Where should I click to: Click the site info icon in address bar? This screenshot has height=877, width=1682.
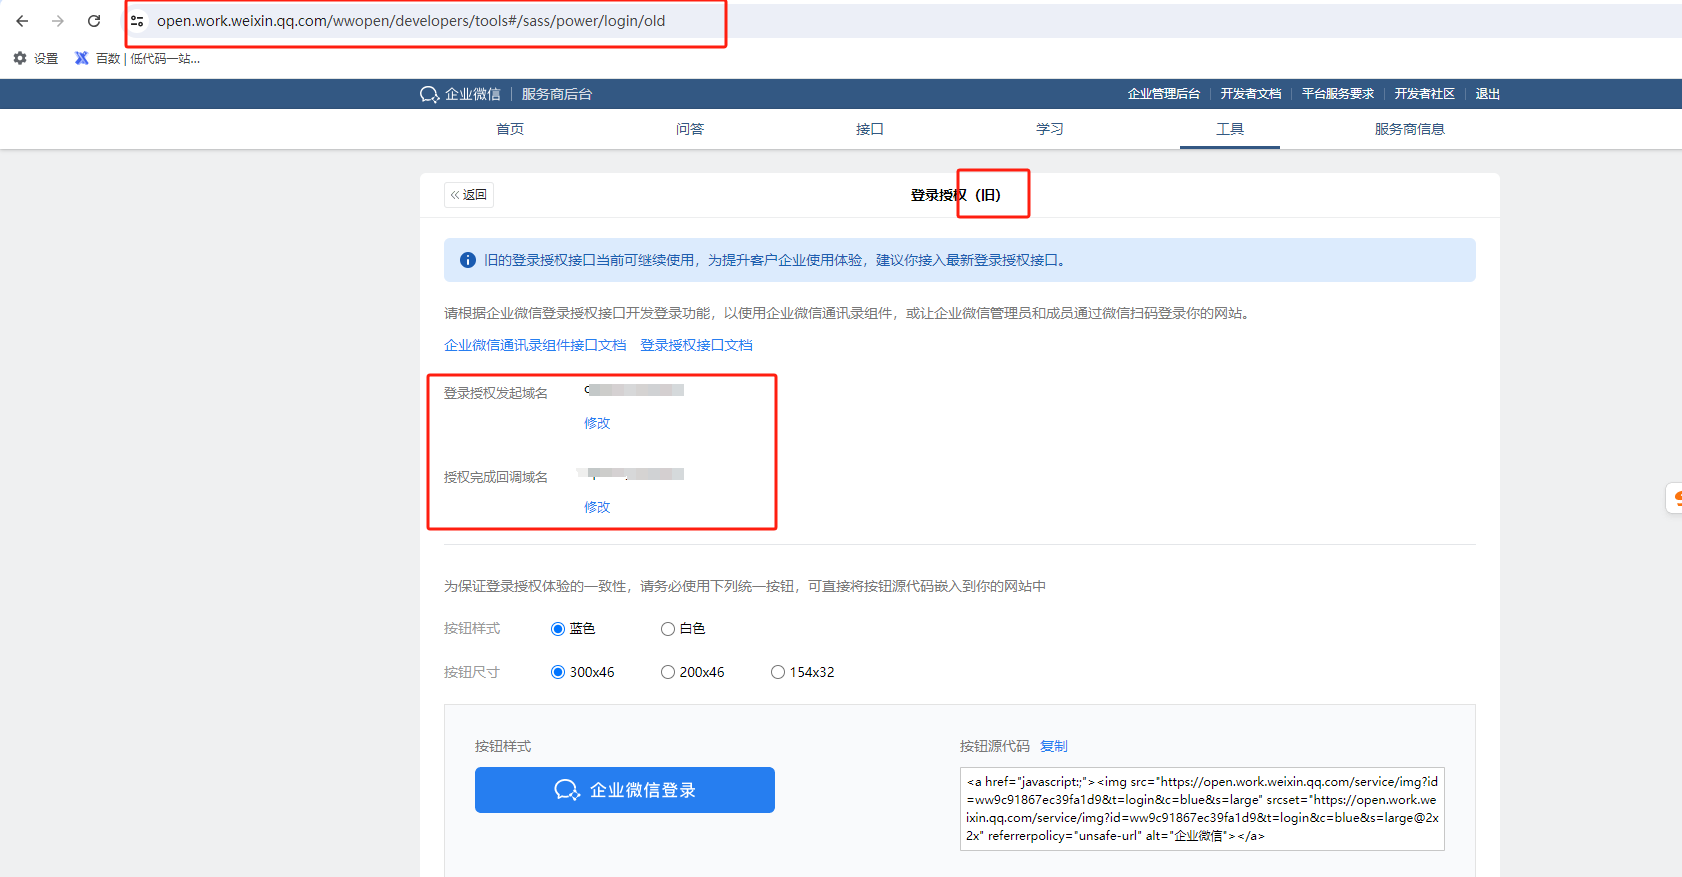(x=138, y=21)
